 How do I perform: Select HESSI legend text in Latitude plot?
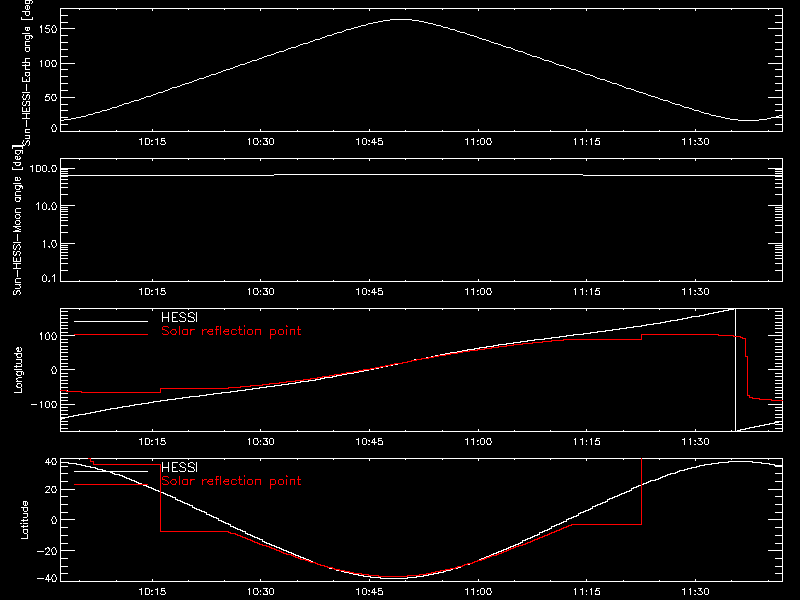pos(179,467)
